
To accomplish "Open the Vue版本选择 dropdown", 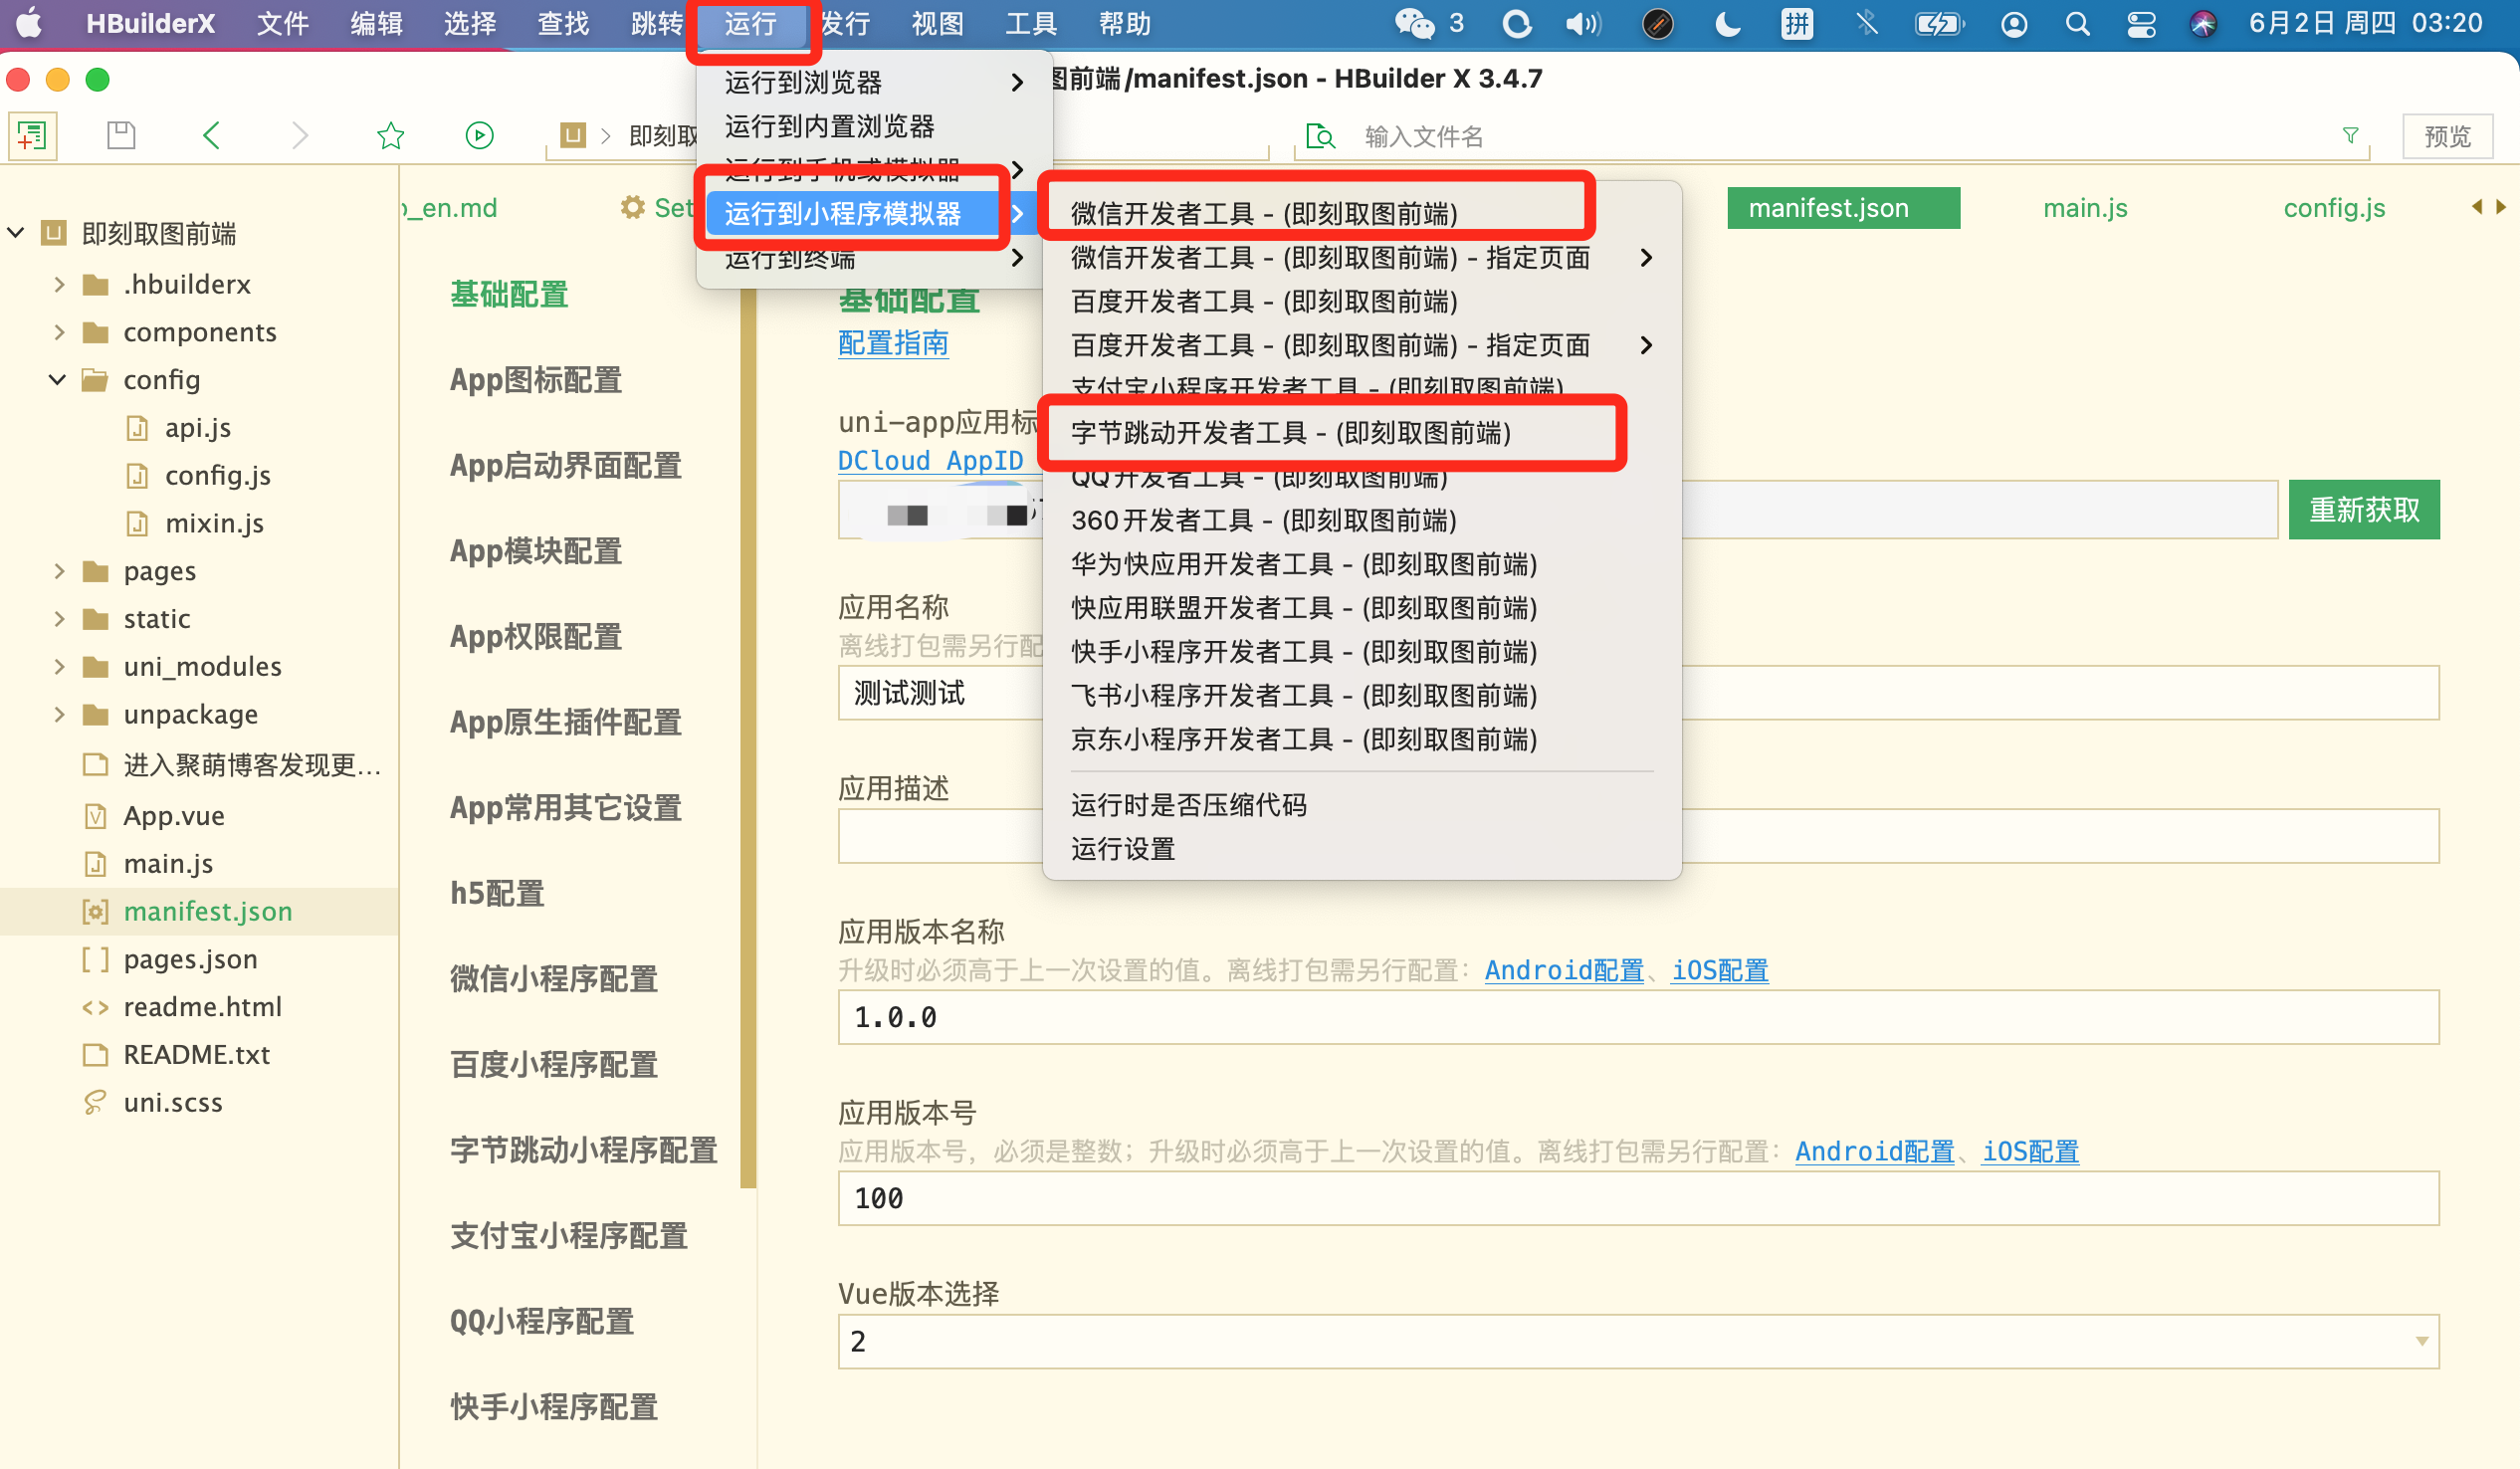I will [x=1638, y=1341].
